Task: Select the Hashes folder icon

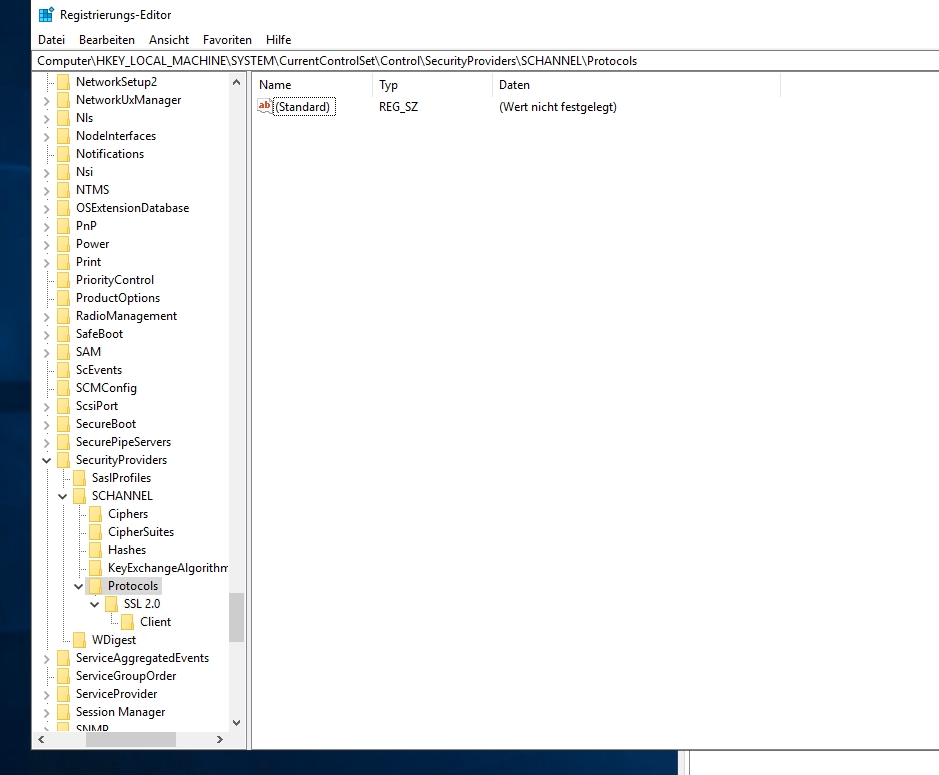Action: pos(95,550)
